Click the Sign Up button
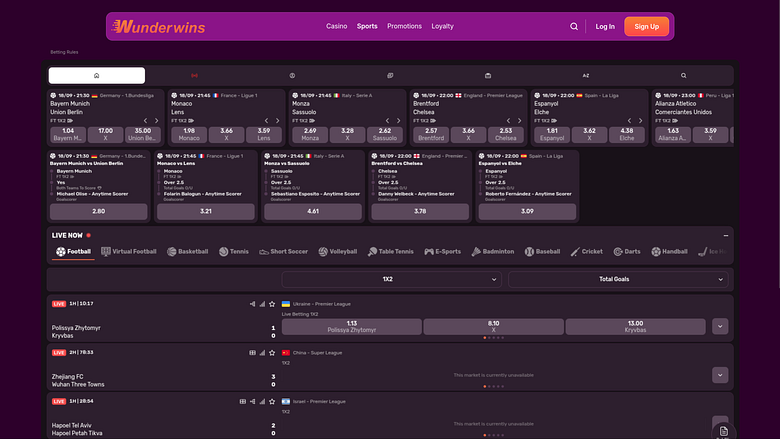 pos(646,27)
